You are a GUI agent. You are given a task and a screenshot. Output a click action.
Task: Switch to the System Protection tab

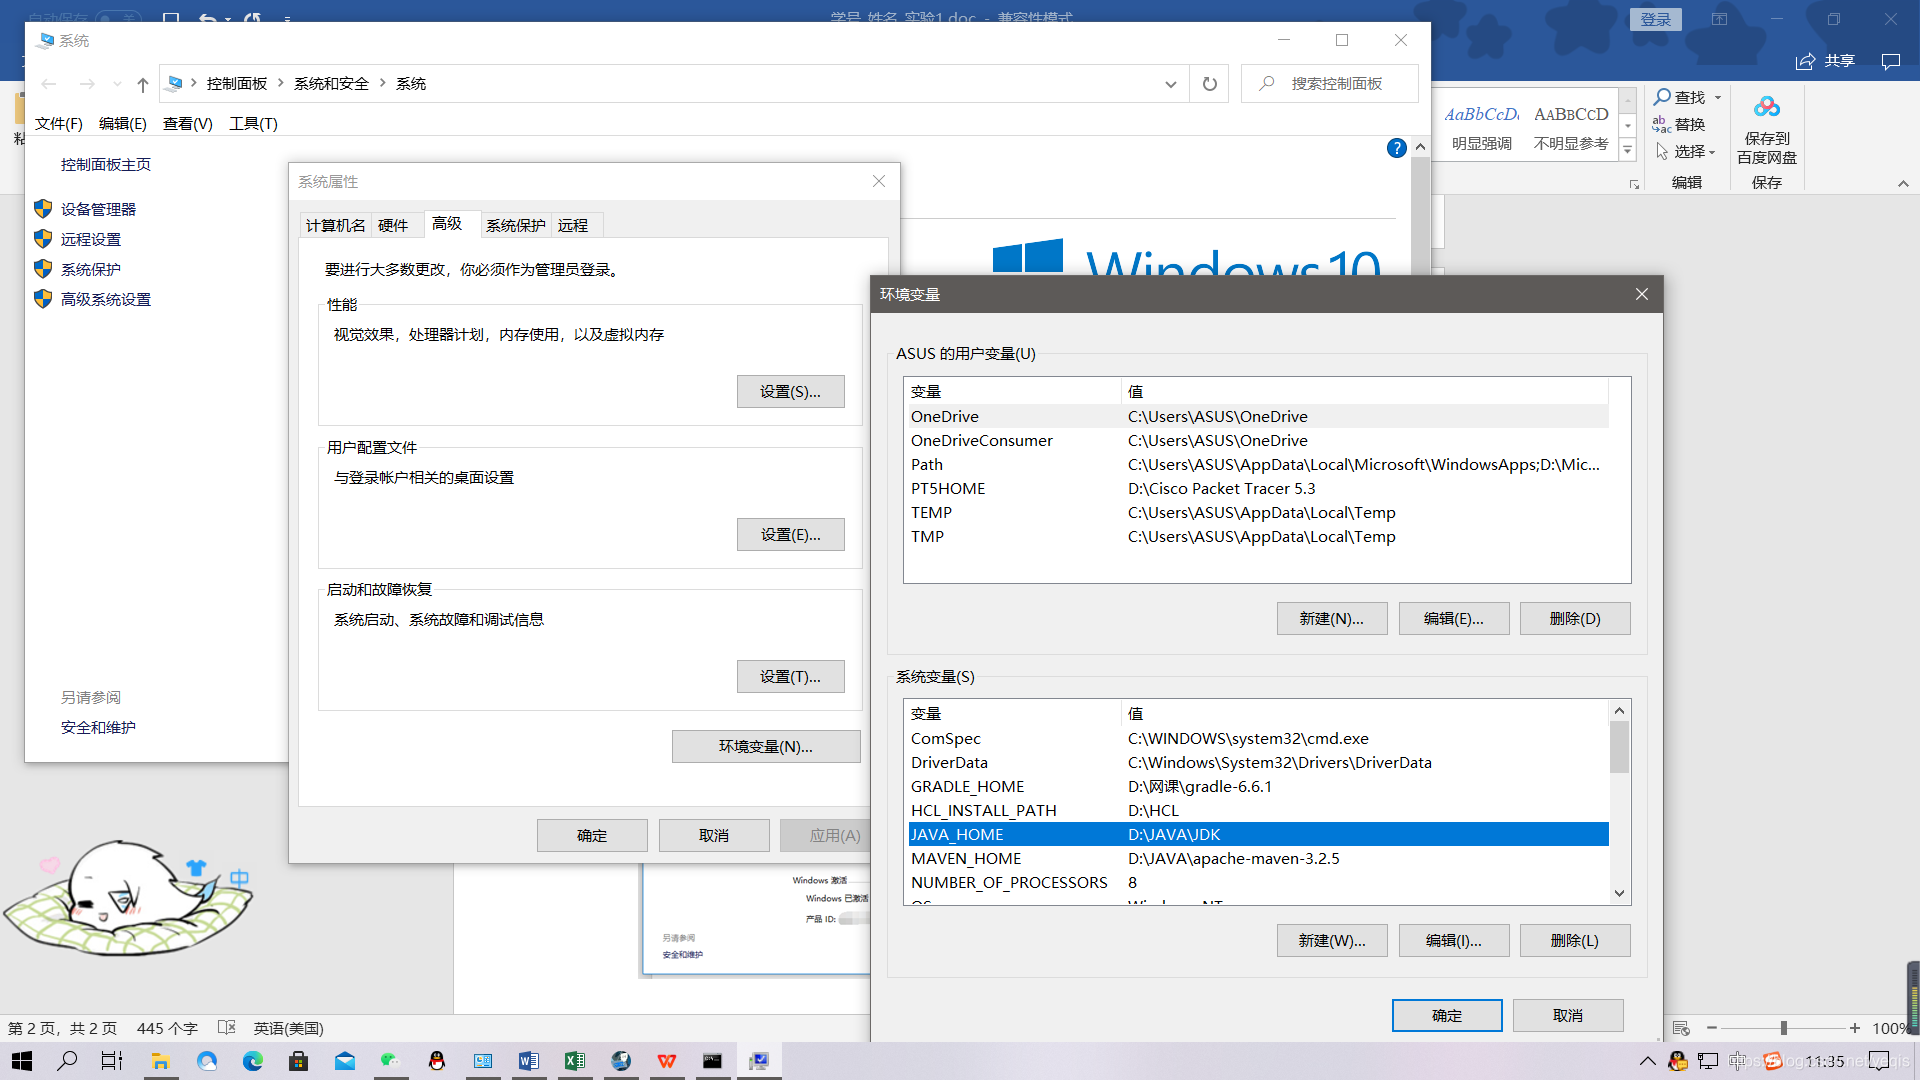click(x=515, y=225)
